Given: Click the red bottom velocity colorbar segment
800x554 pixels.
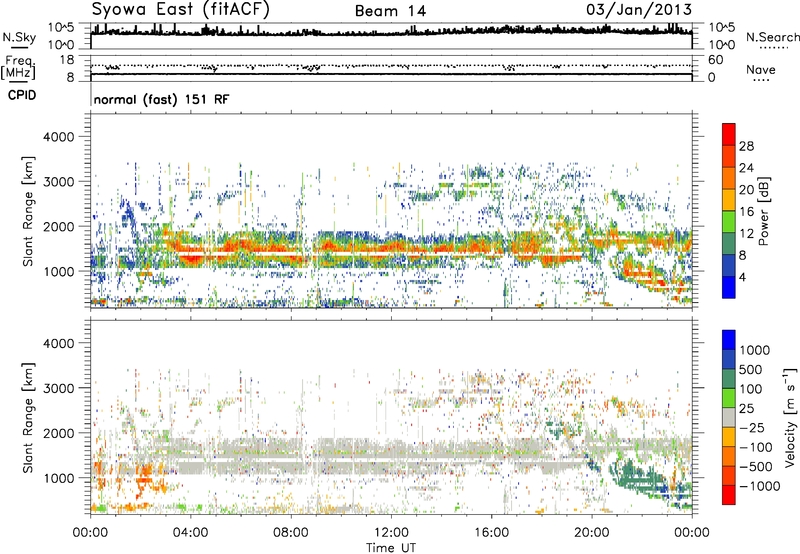Looking at the screenshot, I should [x=729, y=495].
